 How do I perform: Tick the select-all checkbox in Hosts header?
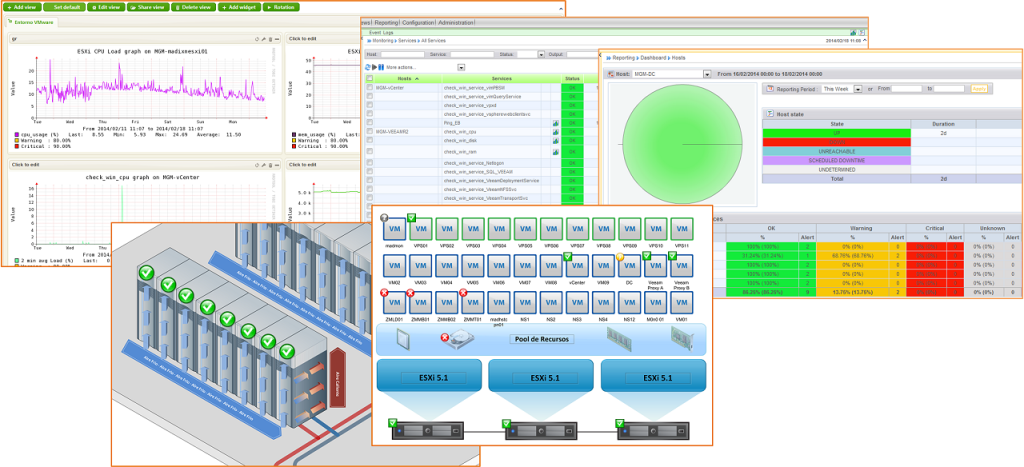tap(370, 78)
